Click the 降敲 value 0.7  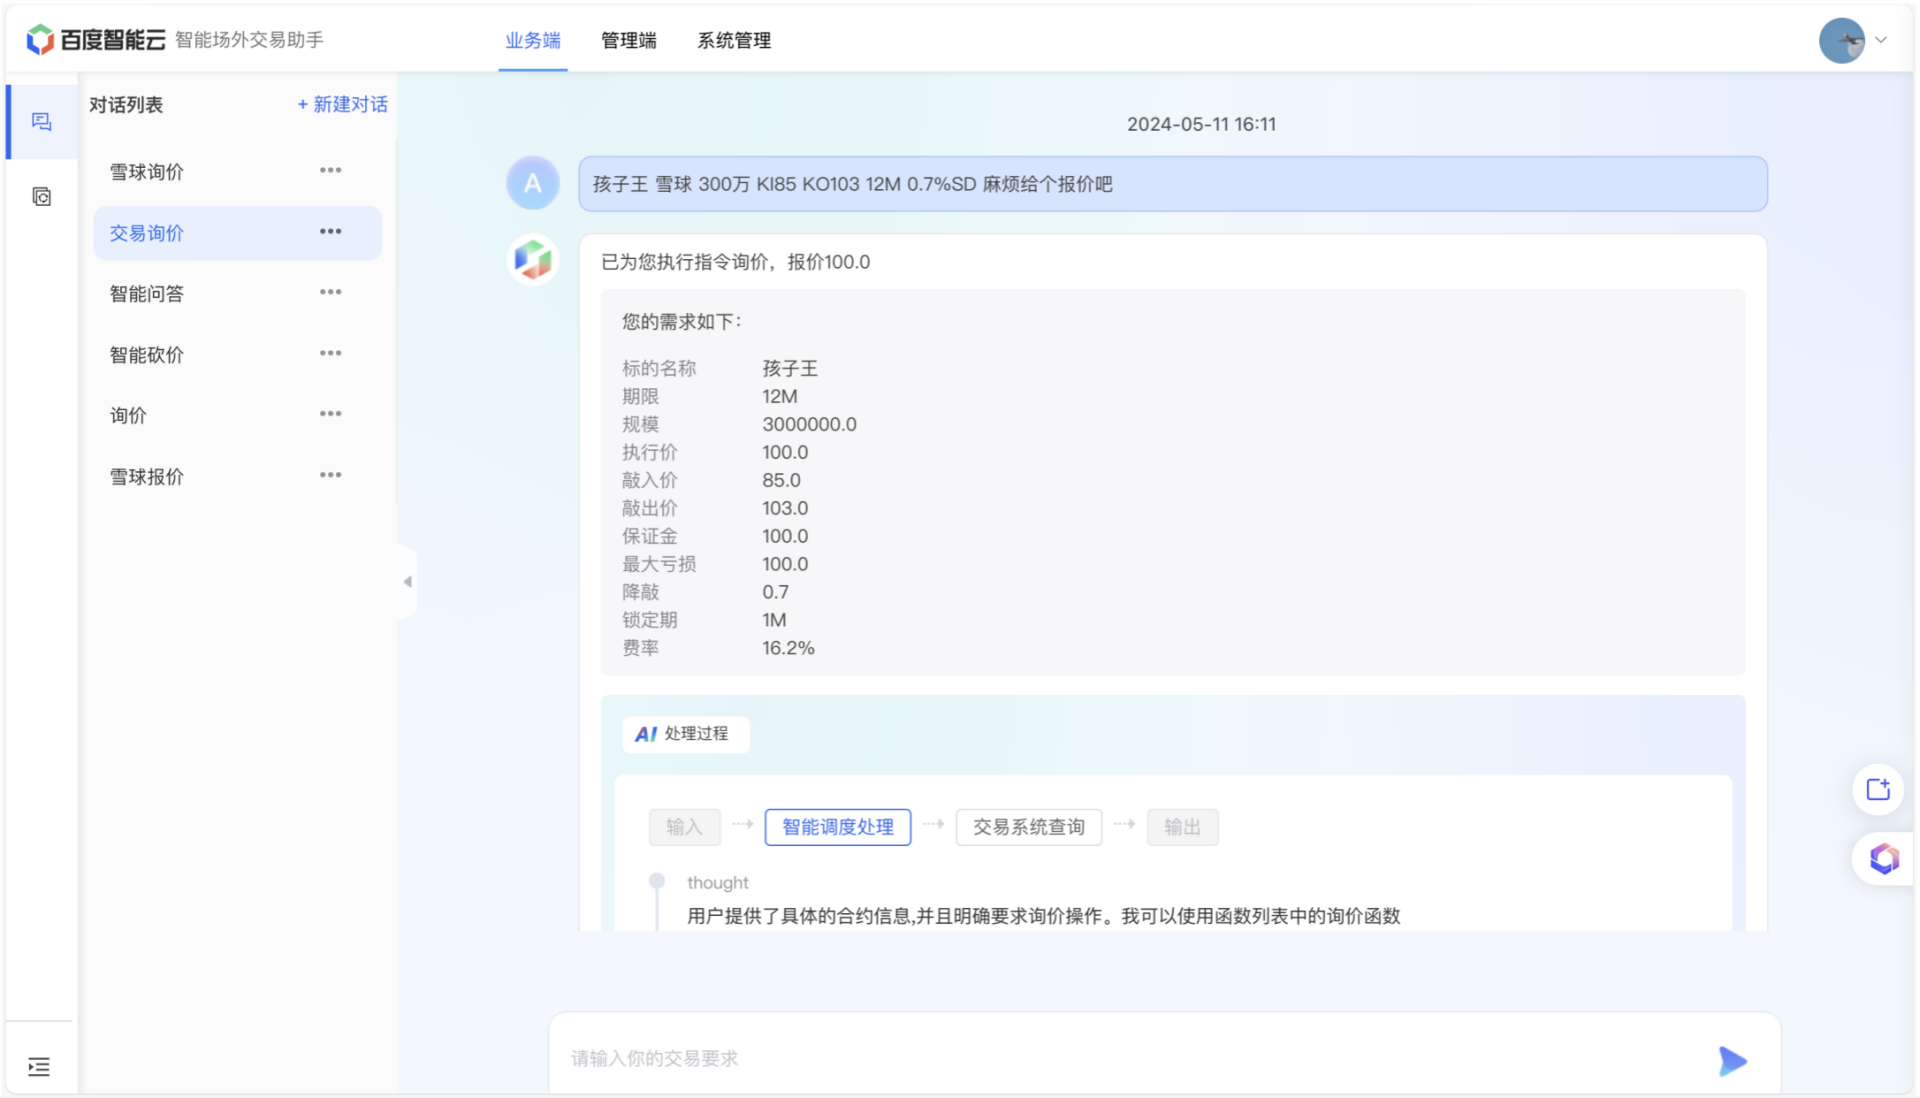pyautogui.click(x=775, y=592)
